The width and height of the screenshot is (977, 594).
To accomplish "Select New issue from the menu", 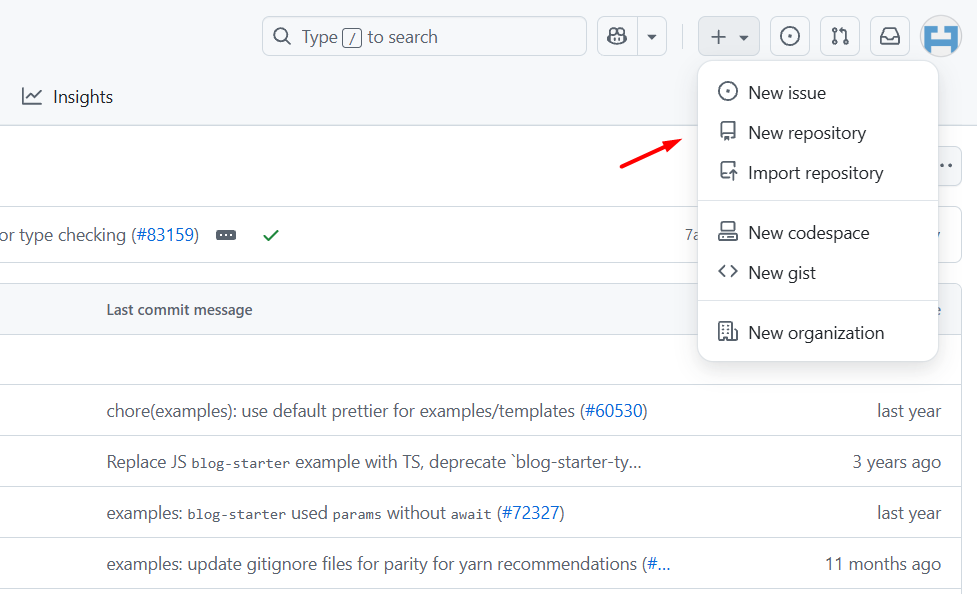I will coord(786,92).
